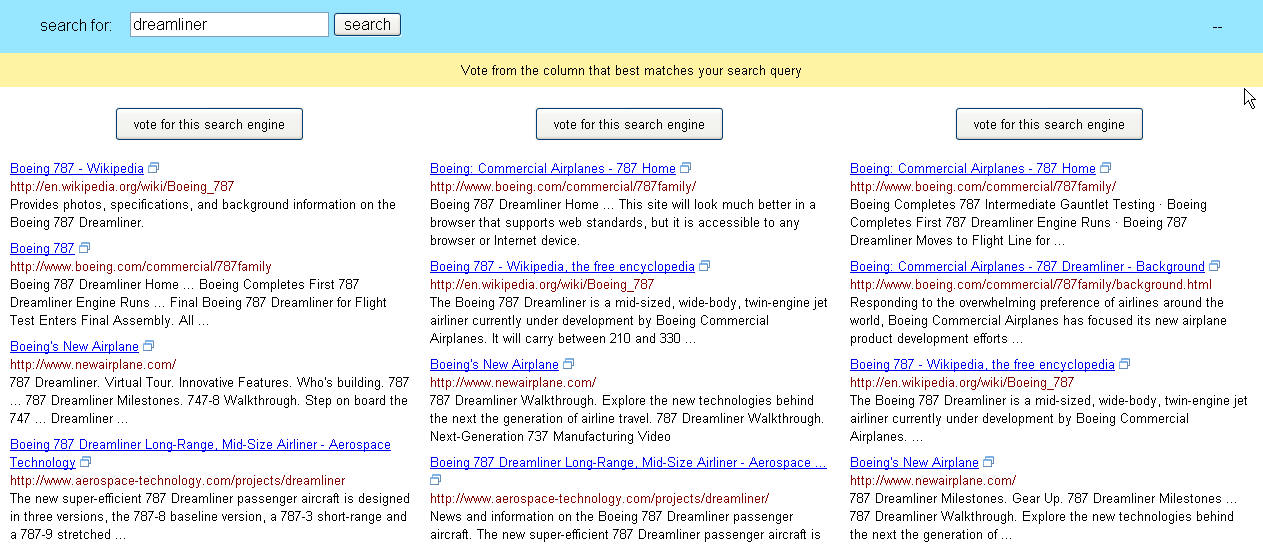The height and width of the screenshot is (545, 1263).
Task: Click new-window icon next to middle column 'Boeing's New Airplane'
Action: tap(569, 364)
